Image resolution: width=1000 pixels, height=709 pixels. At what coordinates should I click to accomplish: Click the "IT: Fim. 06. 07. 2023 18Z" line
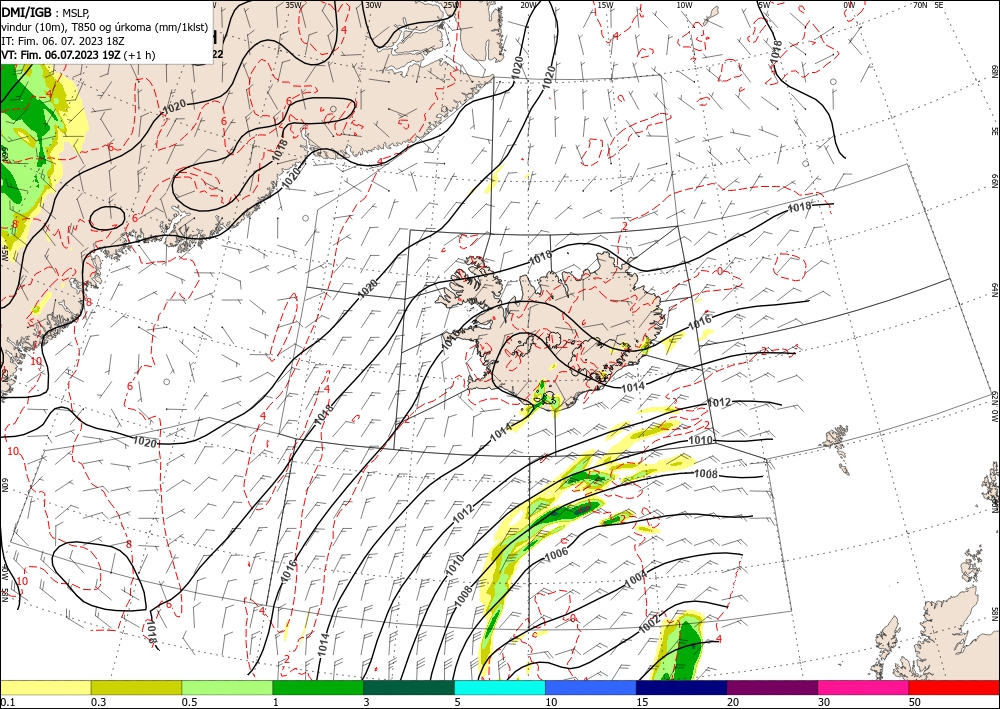point(62,41)
